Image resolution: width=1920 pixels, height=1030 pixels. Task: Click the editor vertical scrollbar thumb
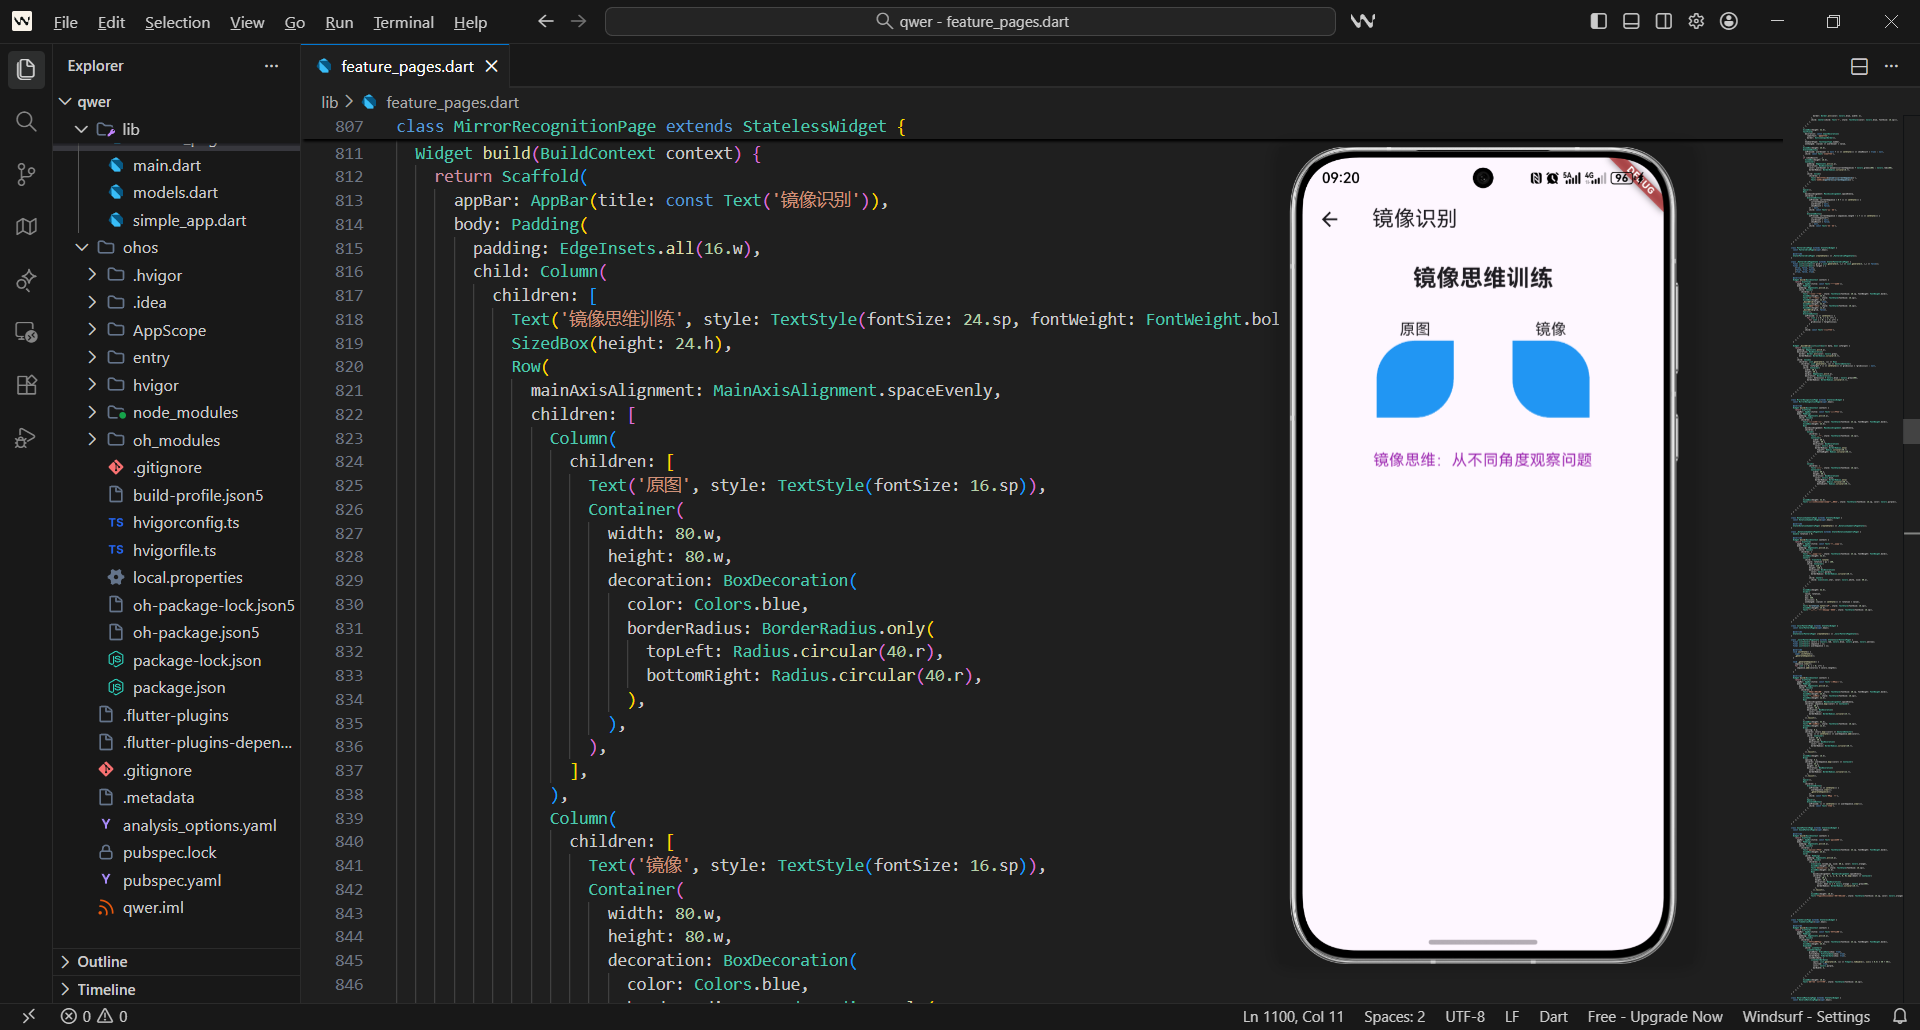[1911, 431]
